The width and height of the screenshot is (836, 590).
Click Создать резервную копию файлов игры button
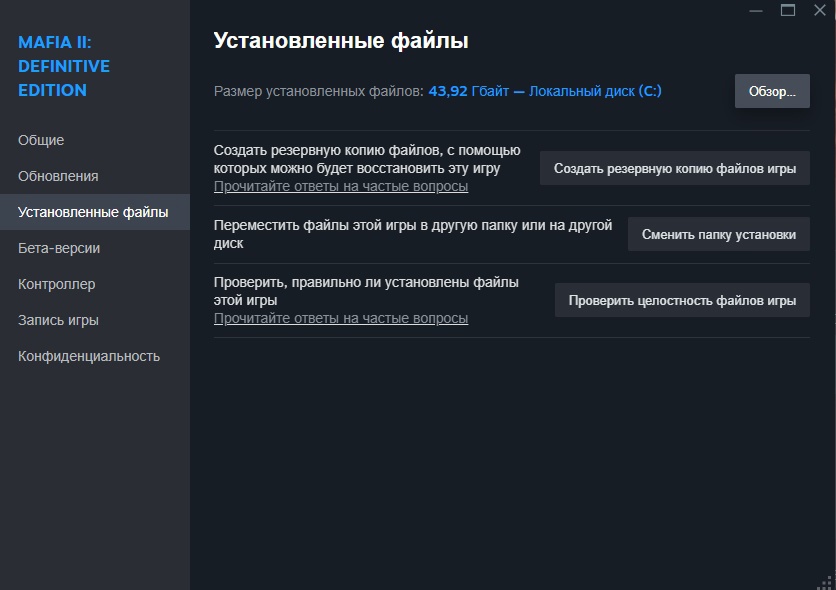click(674, 168)
